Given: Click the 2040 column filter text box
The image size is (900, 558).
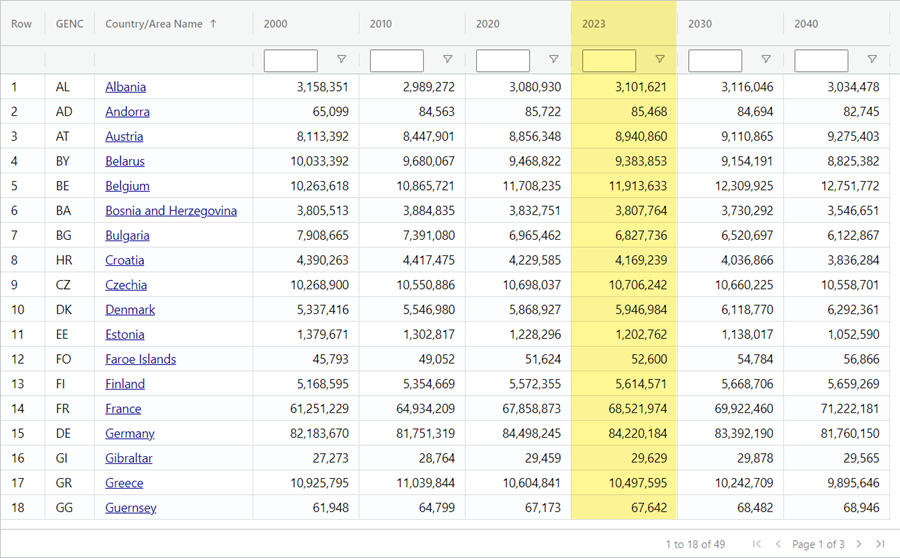Looking at the screenshot, I should (821, 60).
